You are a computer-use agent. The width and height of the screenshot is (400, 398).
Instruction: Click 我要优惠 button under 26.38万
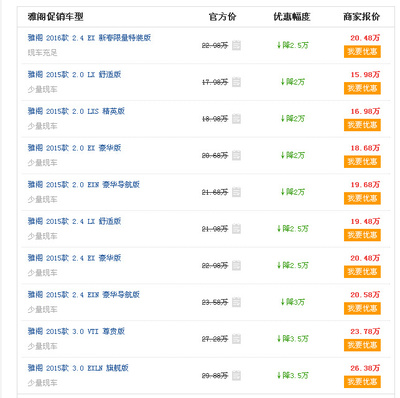click(x=362, y=382)
